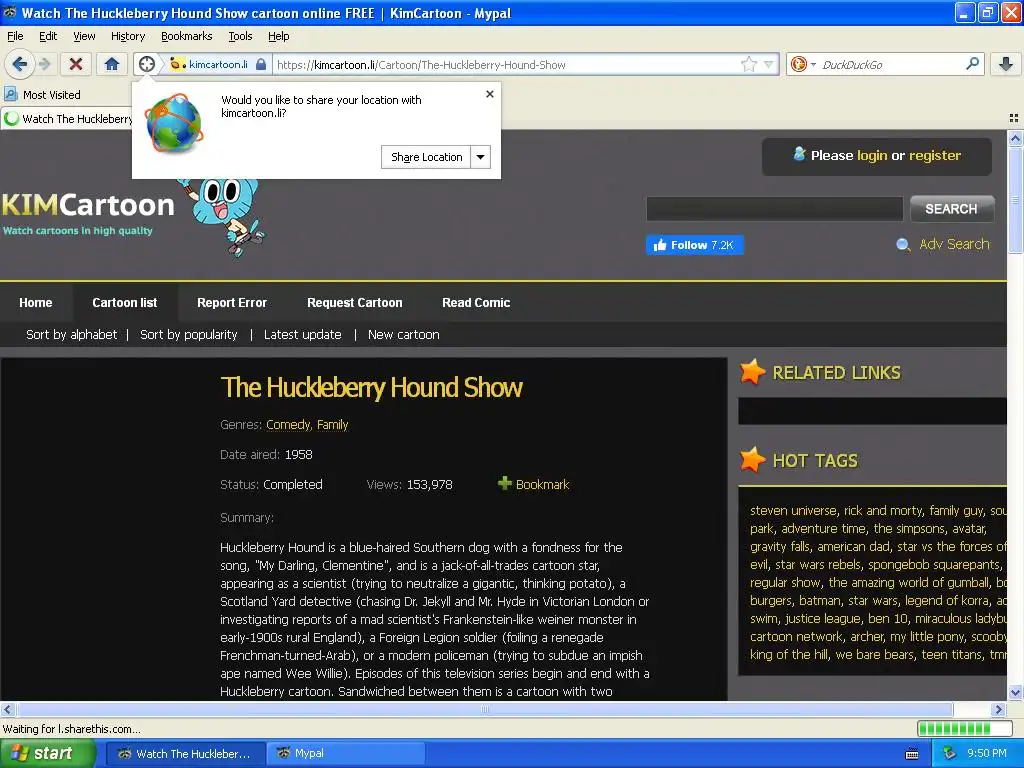The height and width of the screenshot is (768, 1024).
Task: Click the magnifier icon in search bar
Action: pos(972,64)
